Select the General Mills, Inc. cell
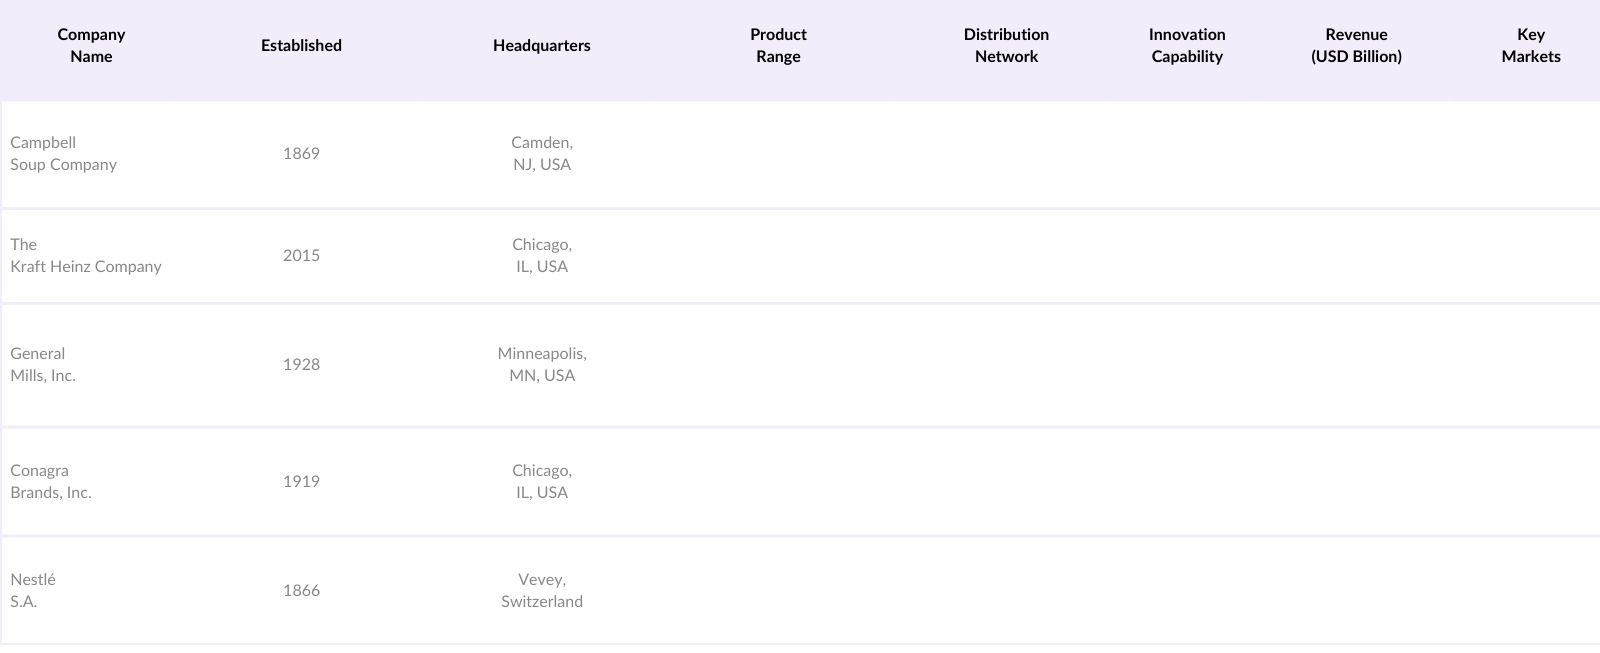 [43, 365]
